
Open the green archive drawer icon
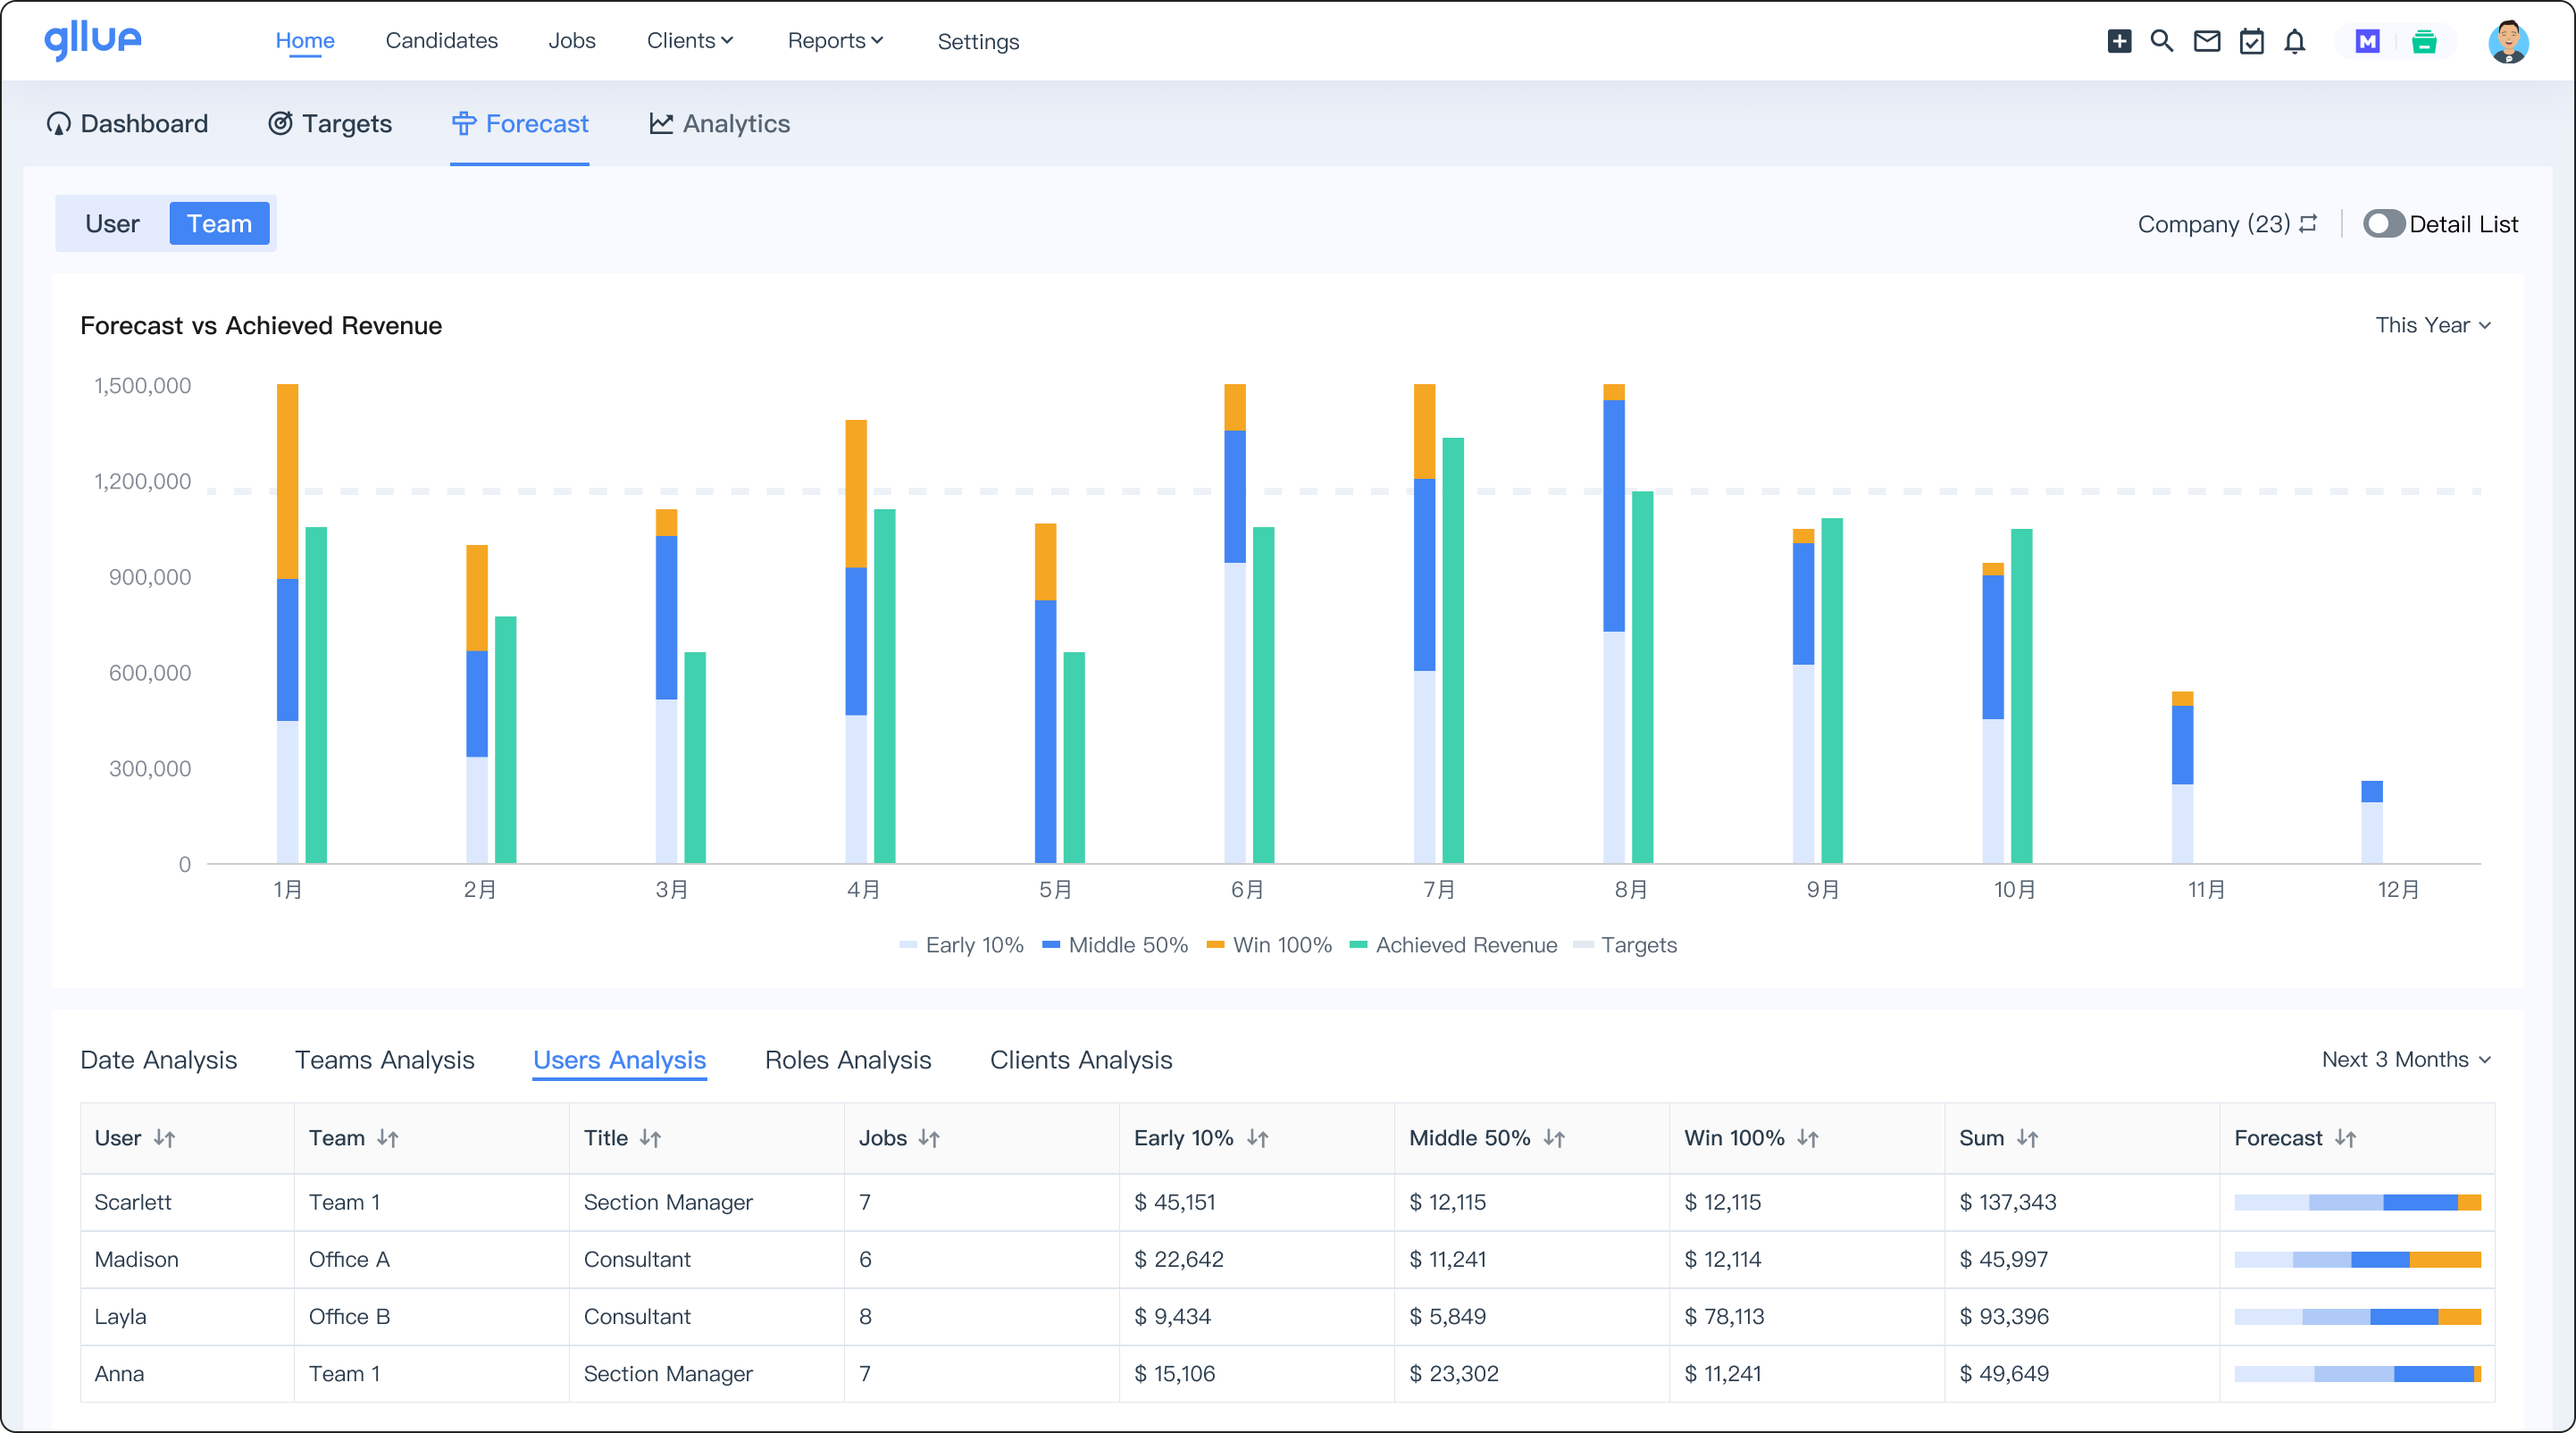tap(2424, 41)
